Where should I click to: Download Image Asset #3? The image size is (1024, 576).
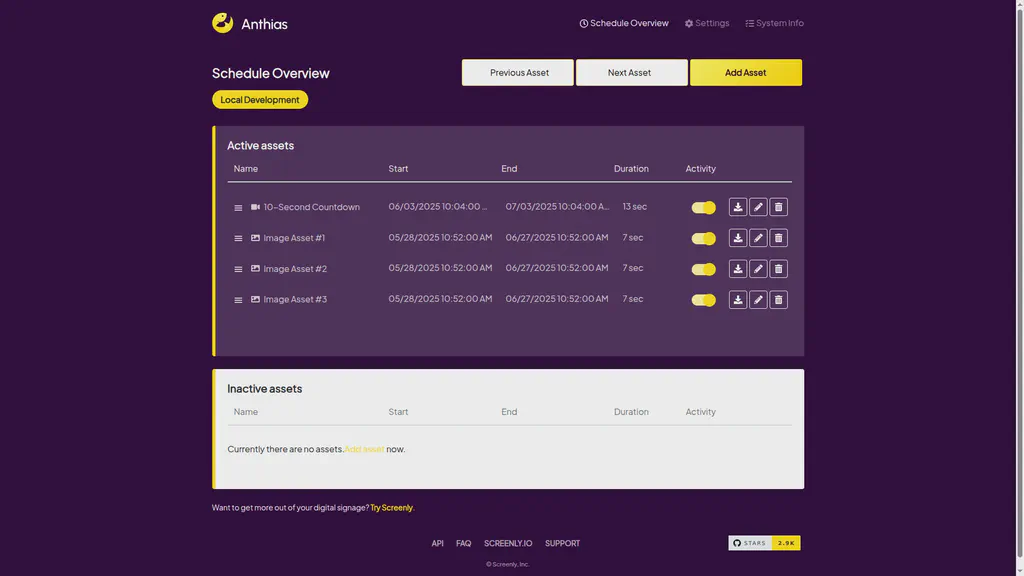738,299
